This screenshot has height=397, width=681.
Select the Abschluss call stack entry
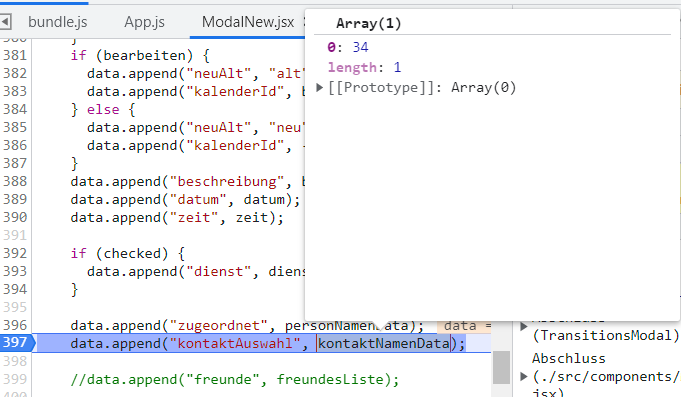click(569, 358)
